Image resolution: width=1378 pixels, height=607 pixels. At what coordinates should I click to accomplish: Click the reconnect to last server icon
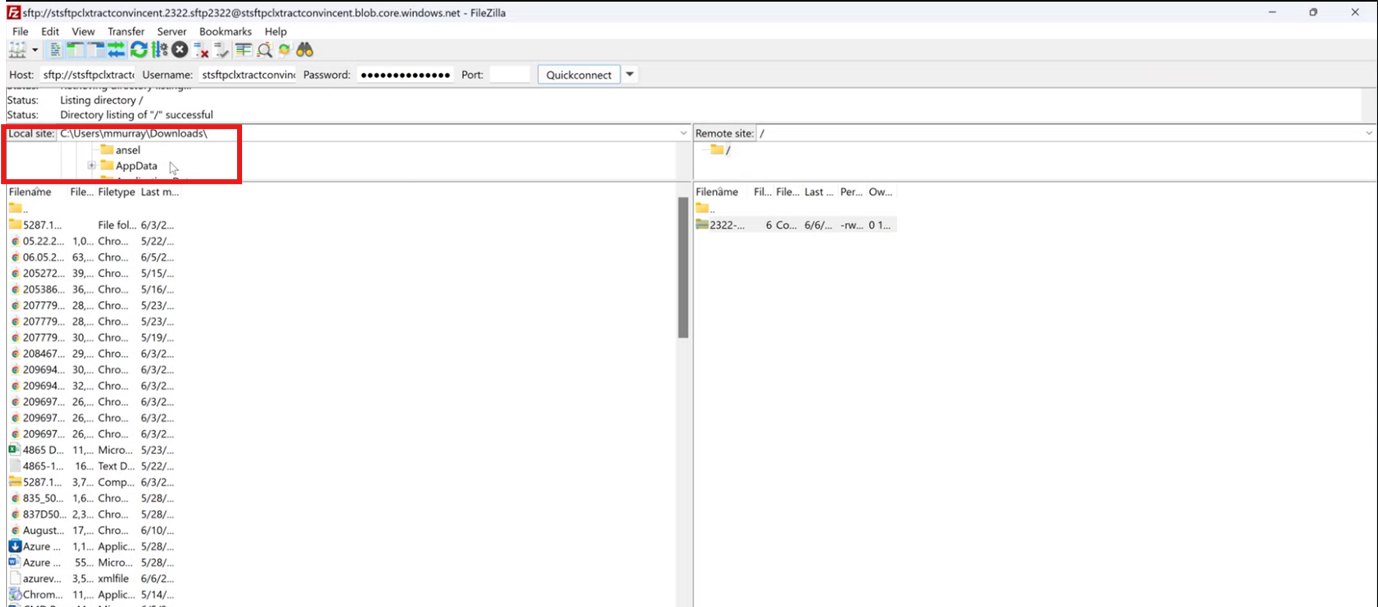221,49
